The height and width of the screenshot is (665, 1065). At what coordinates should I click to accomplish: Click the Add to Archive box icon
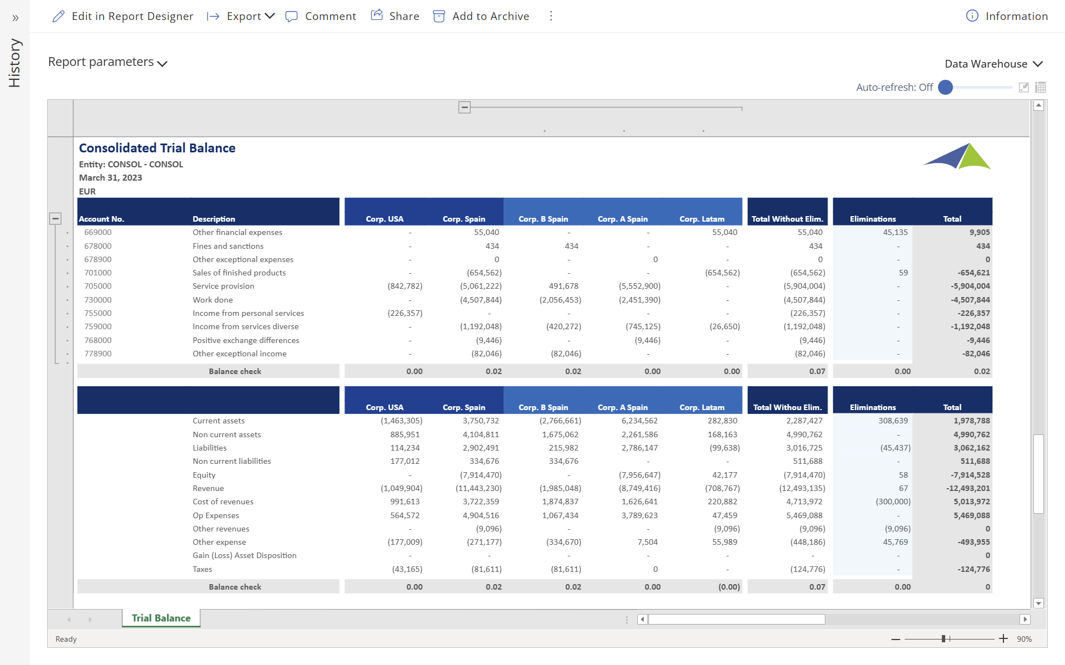[x=439, y=16]
